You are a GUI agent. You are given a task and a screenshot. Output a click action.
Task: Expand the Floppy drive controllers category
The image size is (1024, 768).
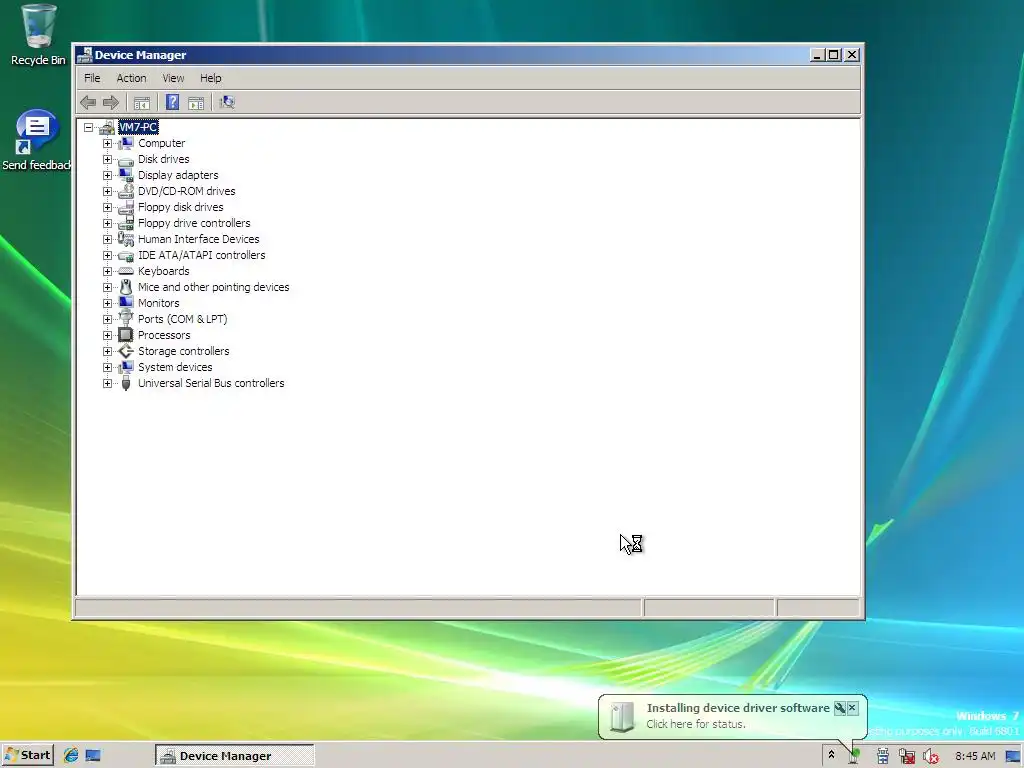click(107, 223)
